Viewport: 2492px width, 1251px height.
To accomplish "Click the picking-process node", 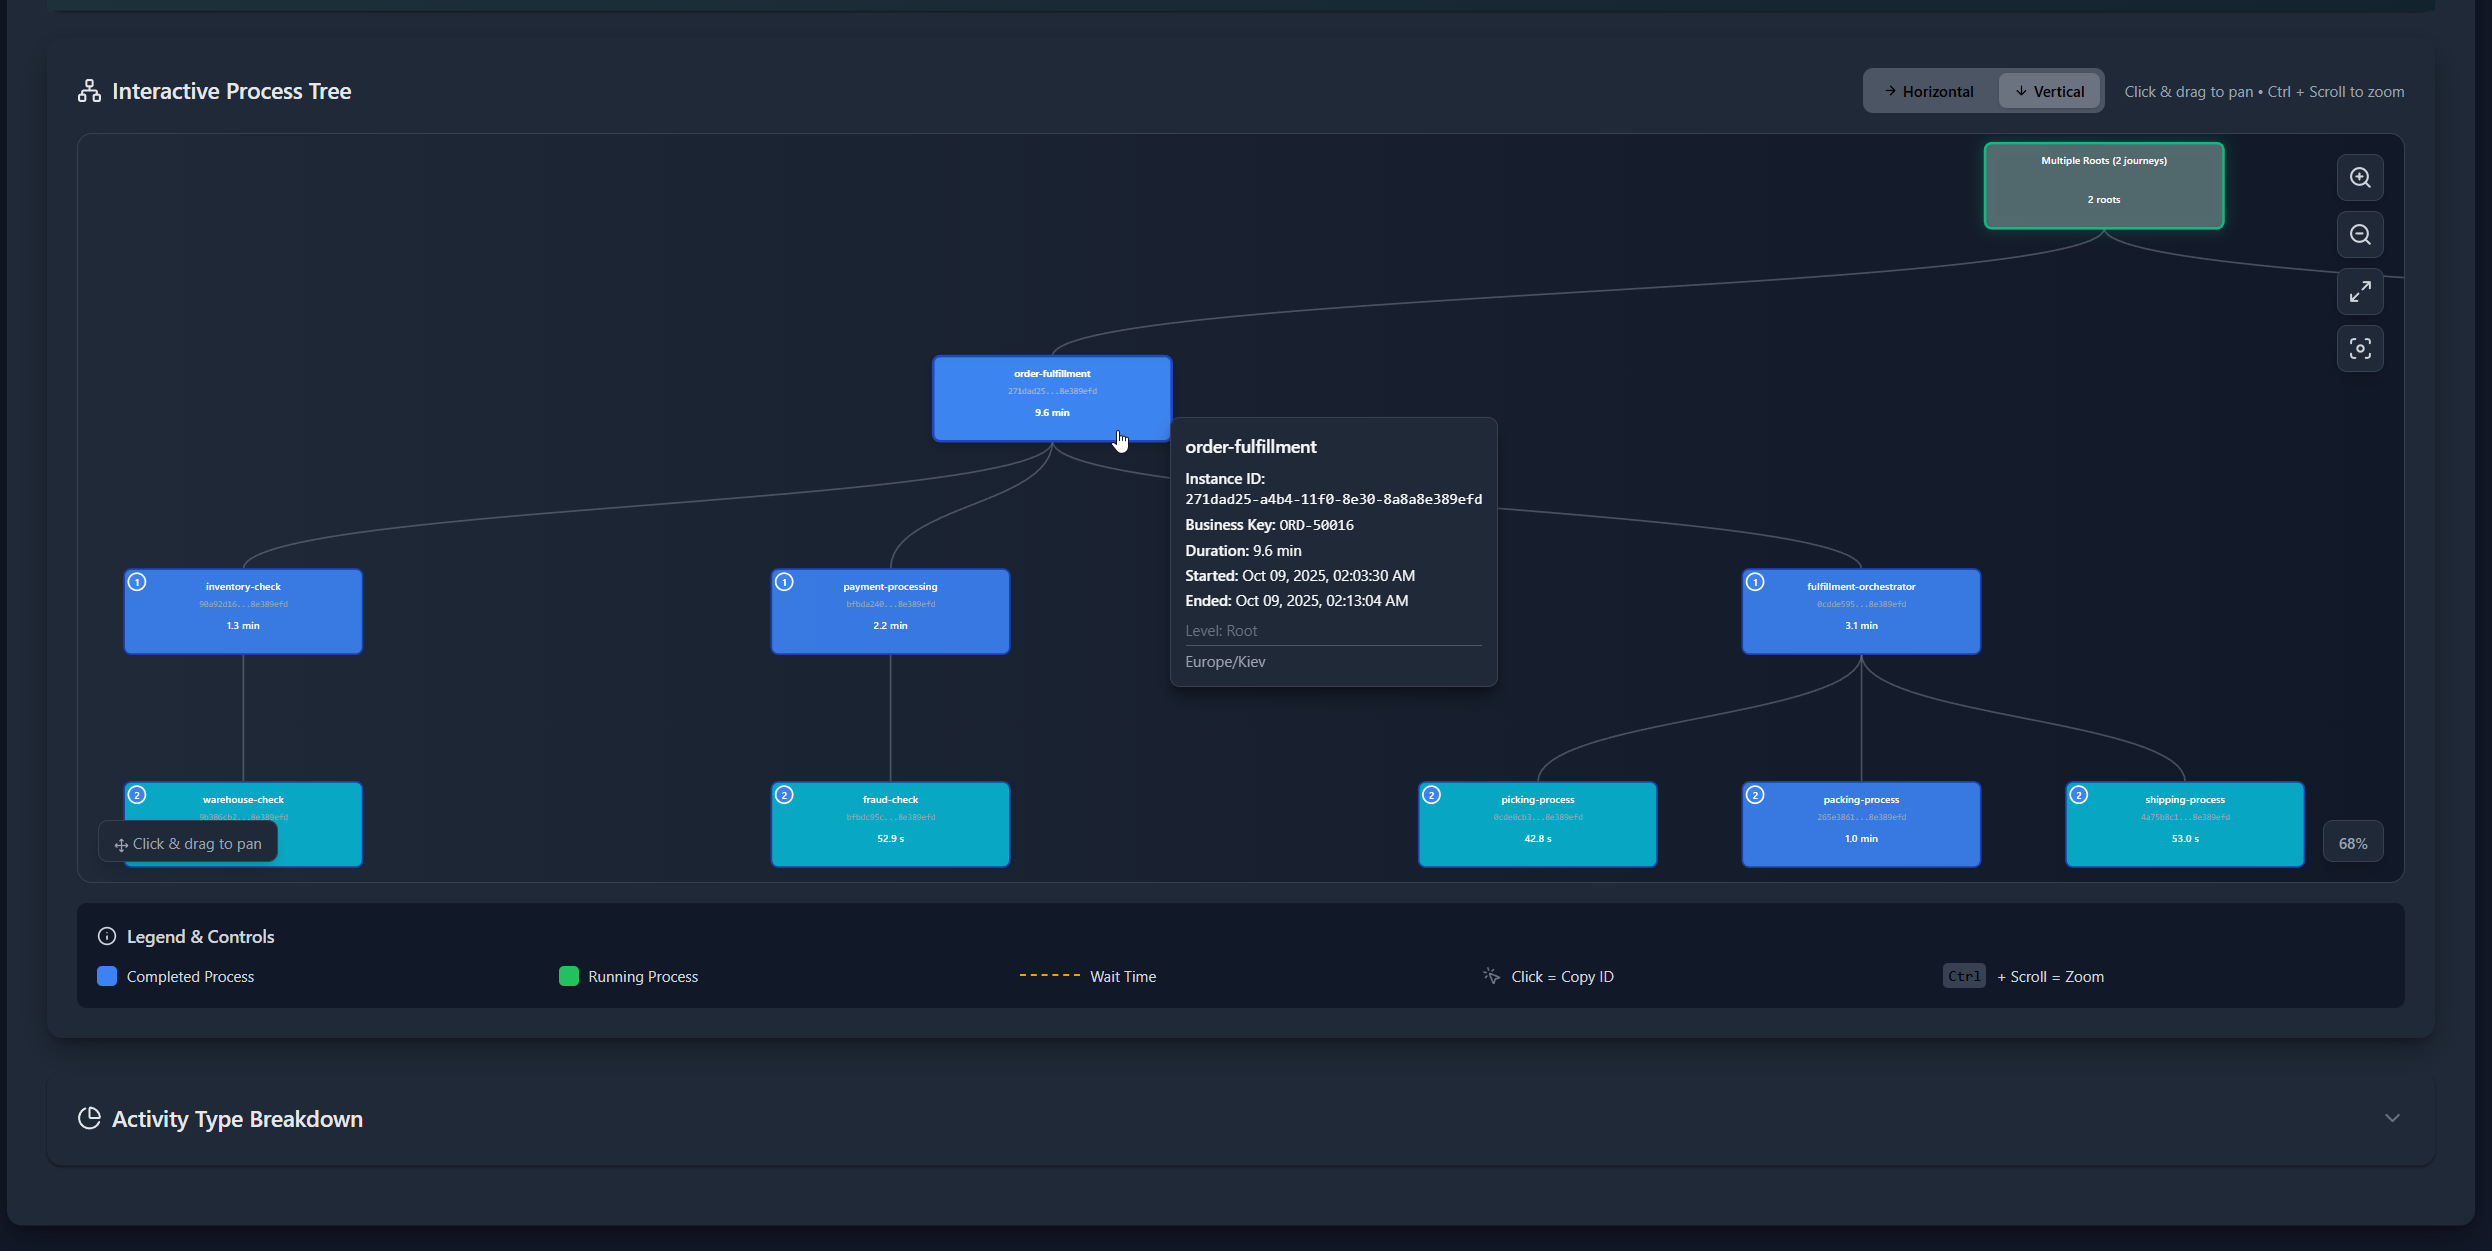I will point(1537,825).
